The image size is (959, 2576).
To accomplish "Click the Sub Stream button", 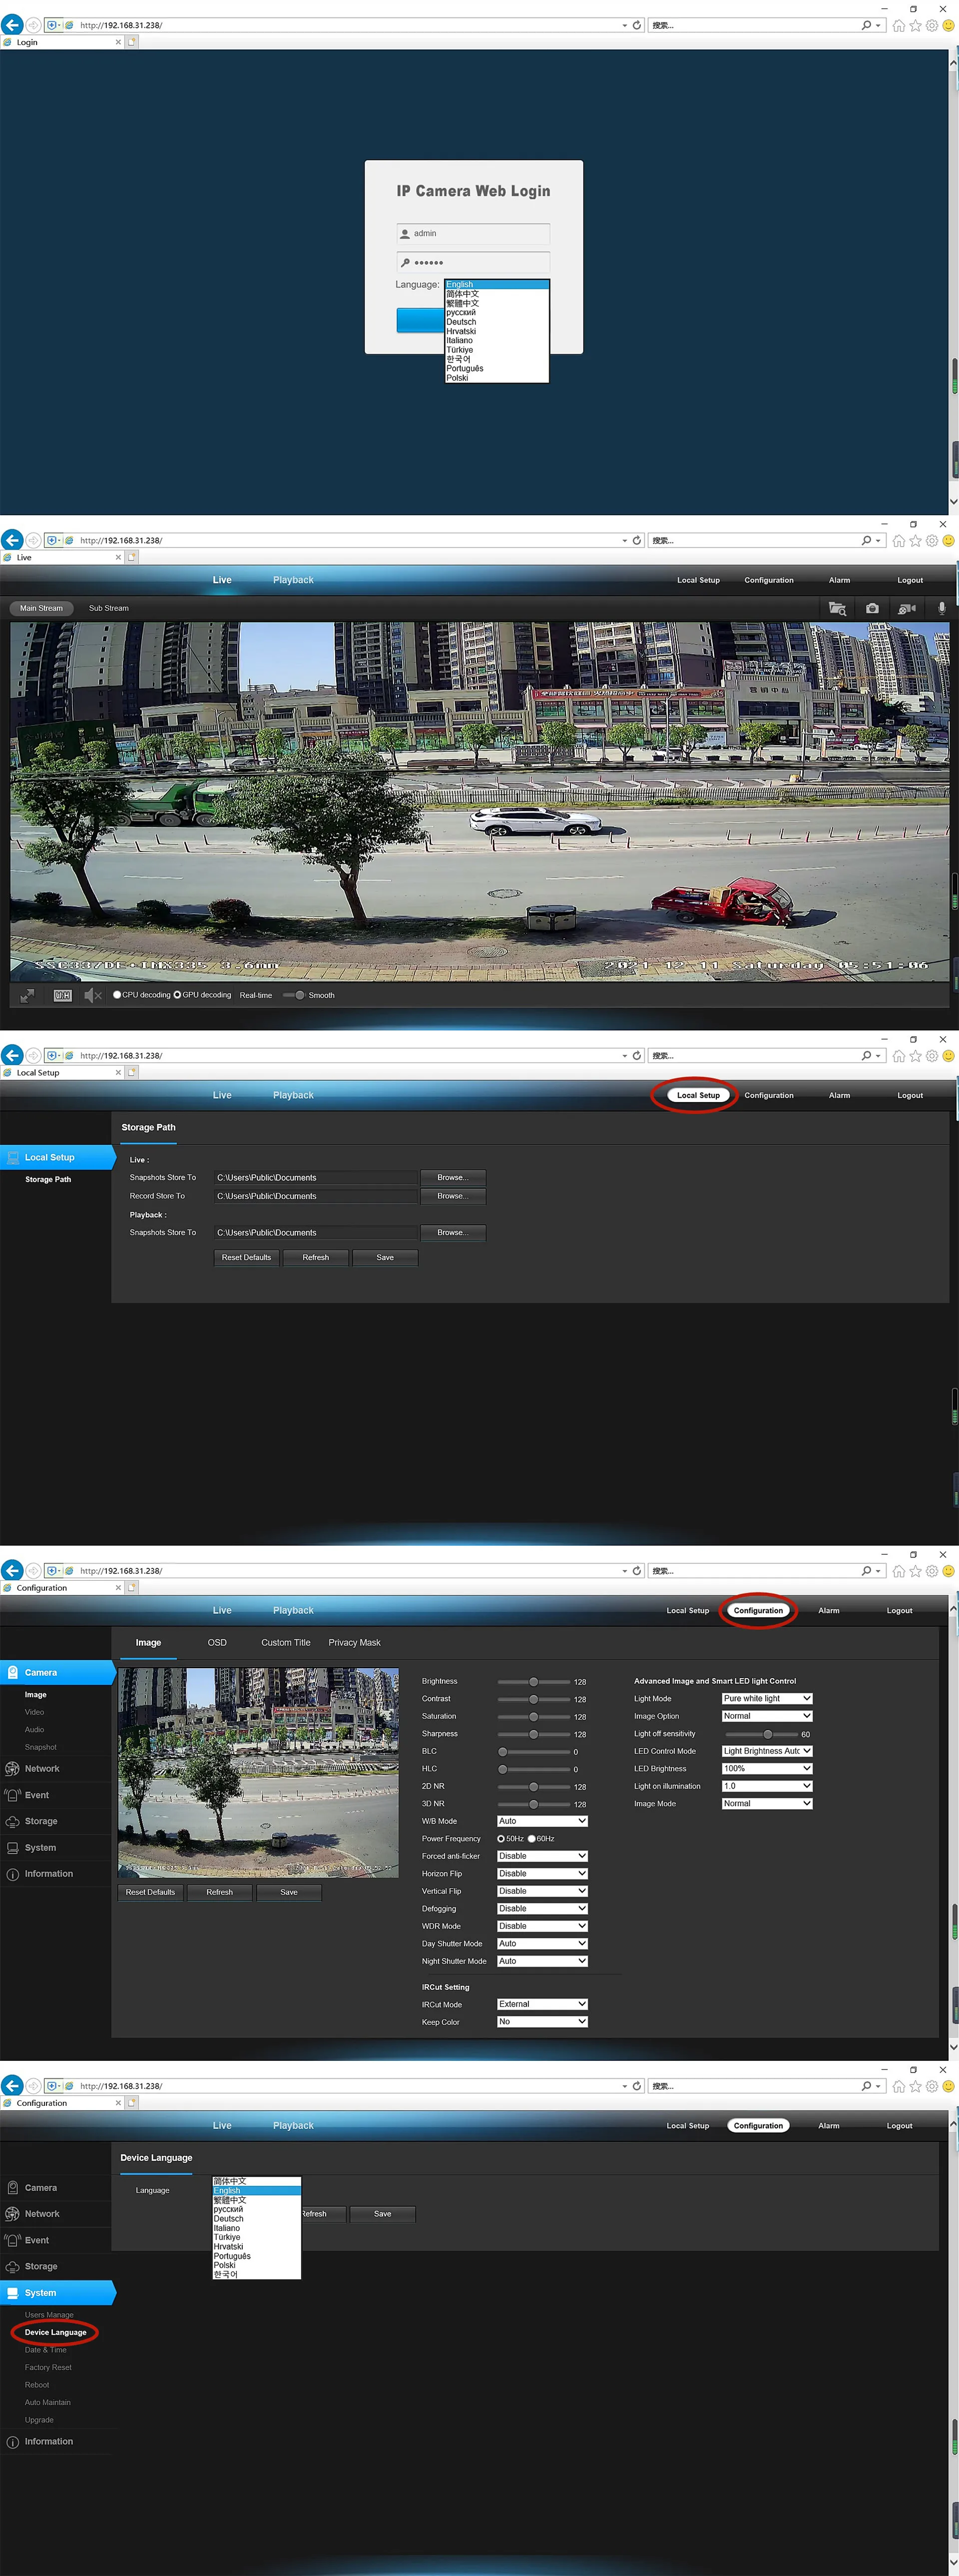I will [108, 608].
